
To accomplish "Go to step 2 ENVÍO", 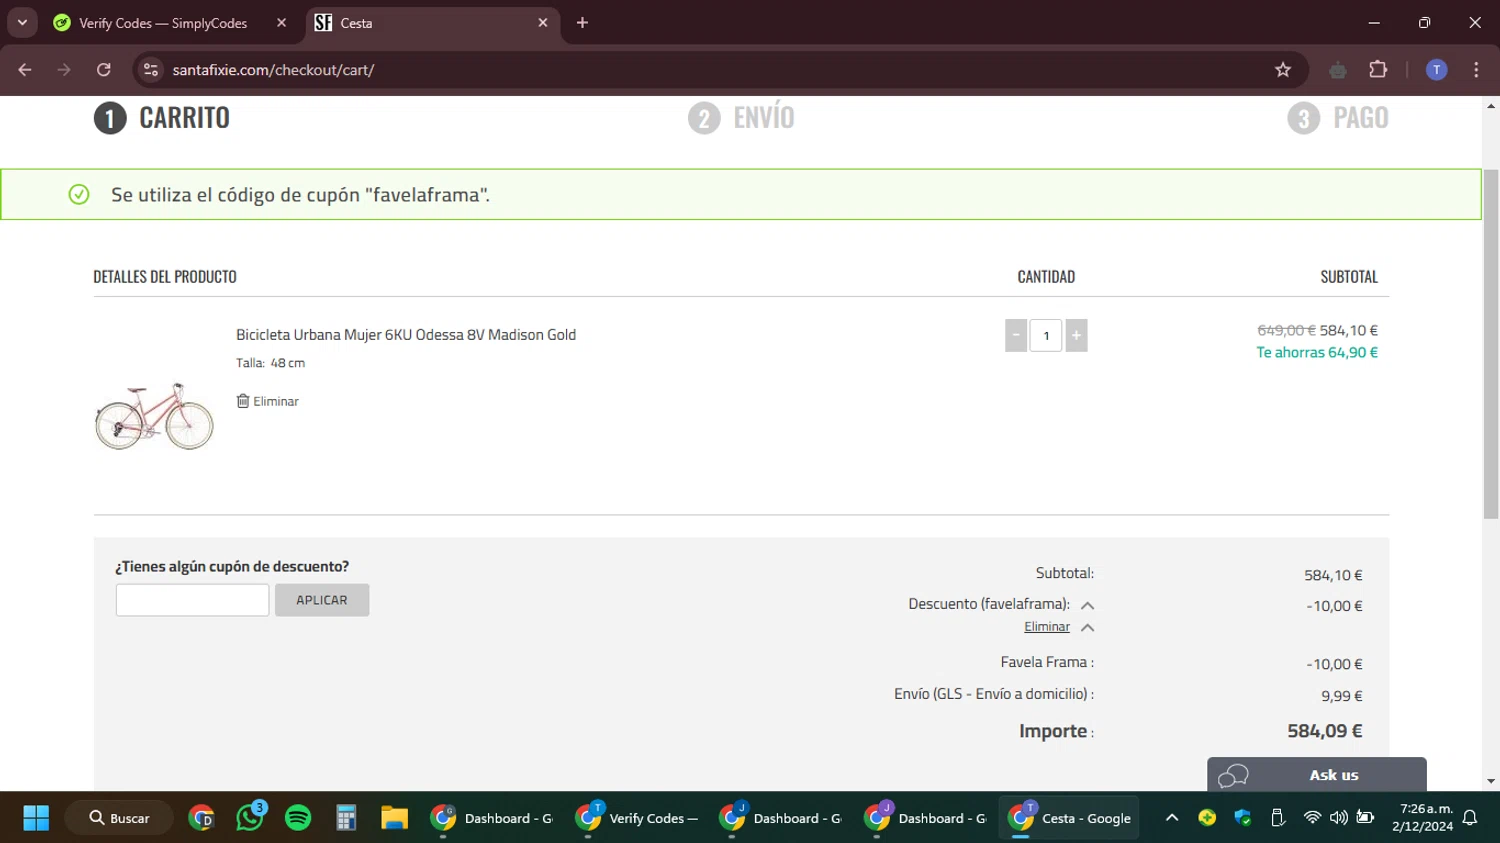I will click(x=741, y=118).
